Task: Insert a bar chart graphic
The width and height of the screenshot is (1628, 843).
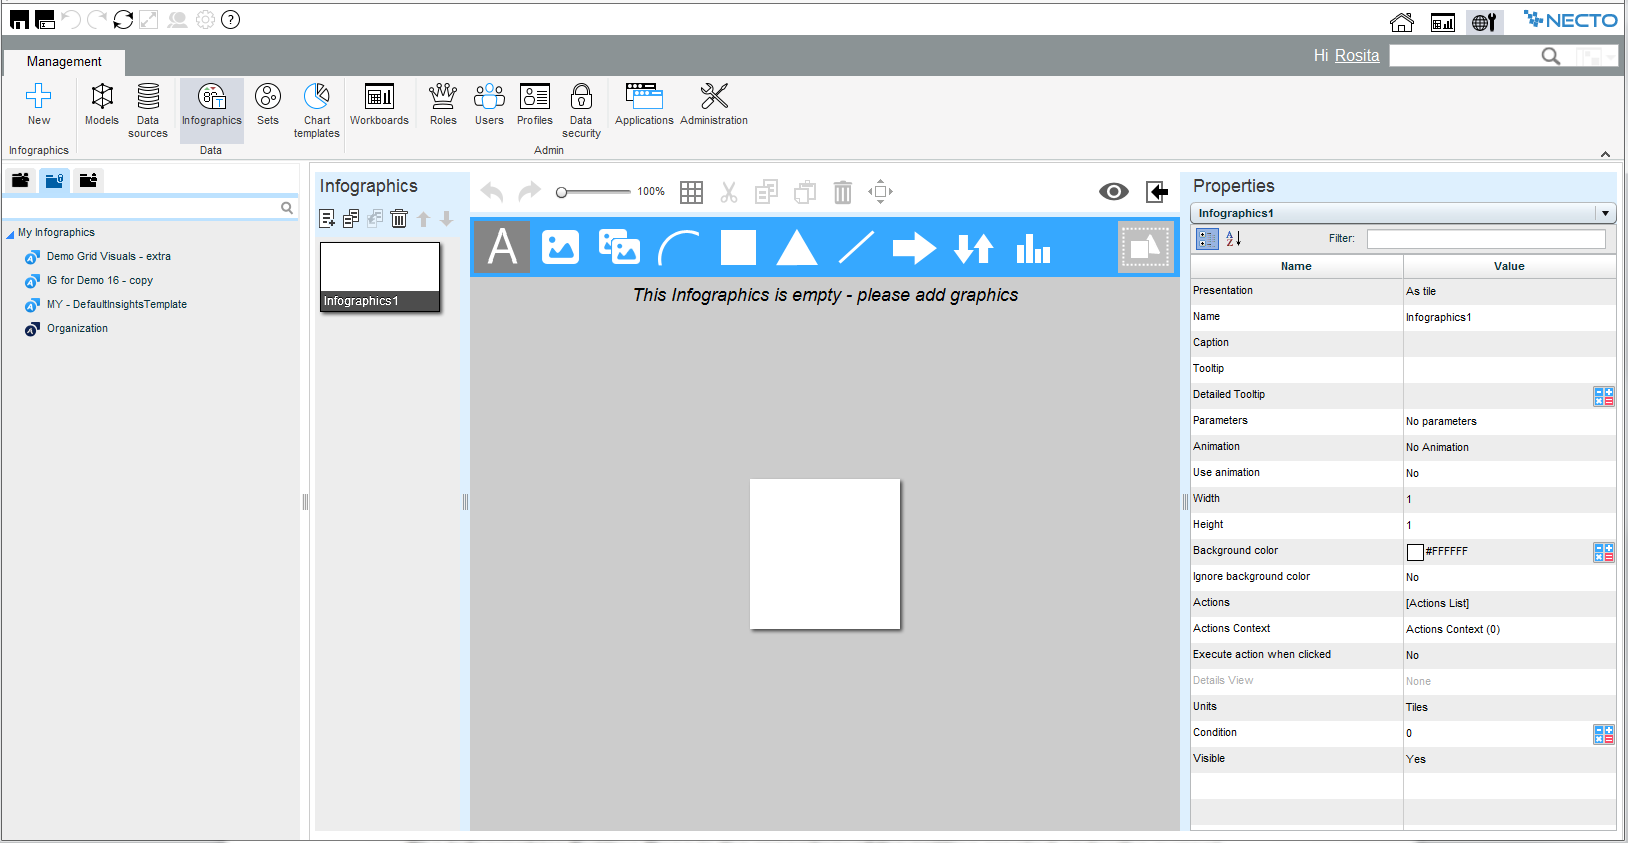Action: pyautogui.click(x=1032, y=247)
